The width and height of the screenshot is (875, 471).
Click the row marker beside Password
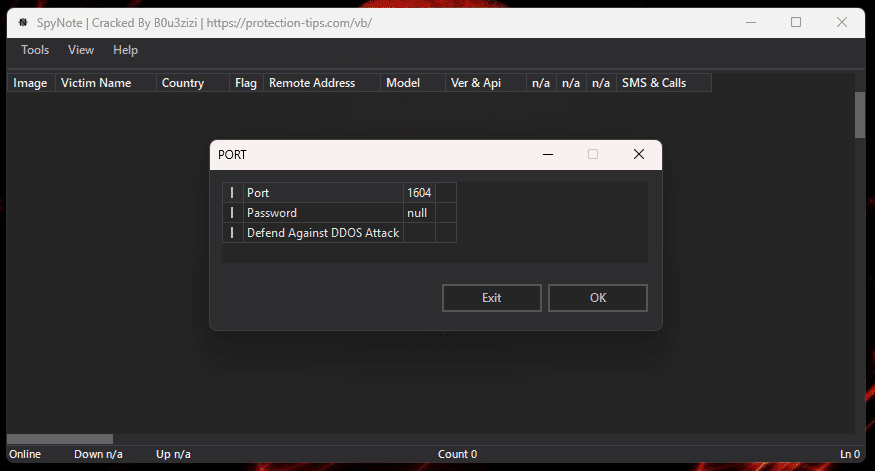[233, 213]
